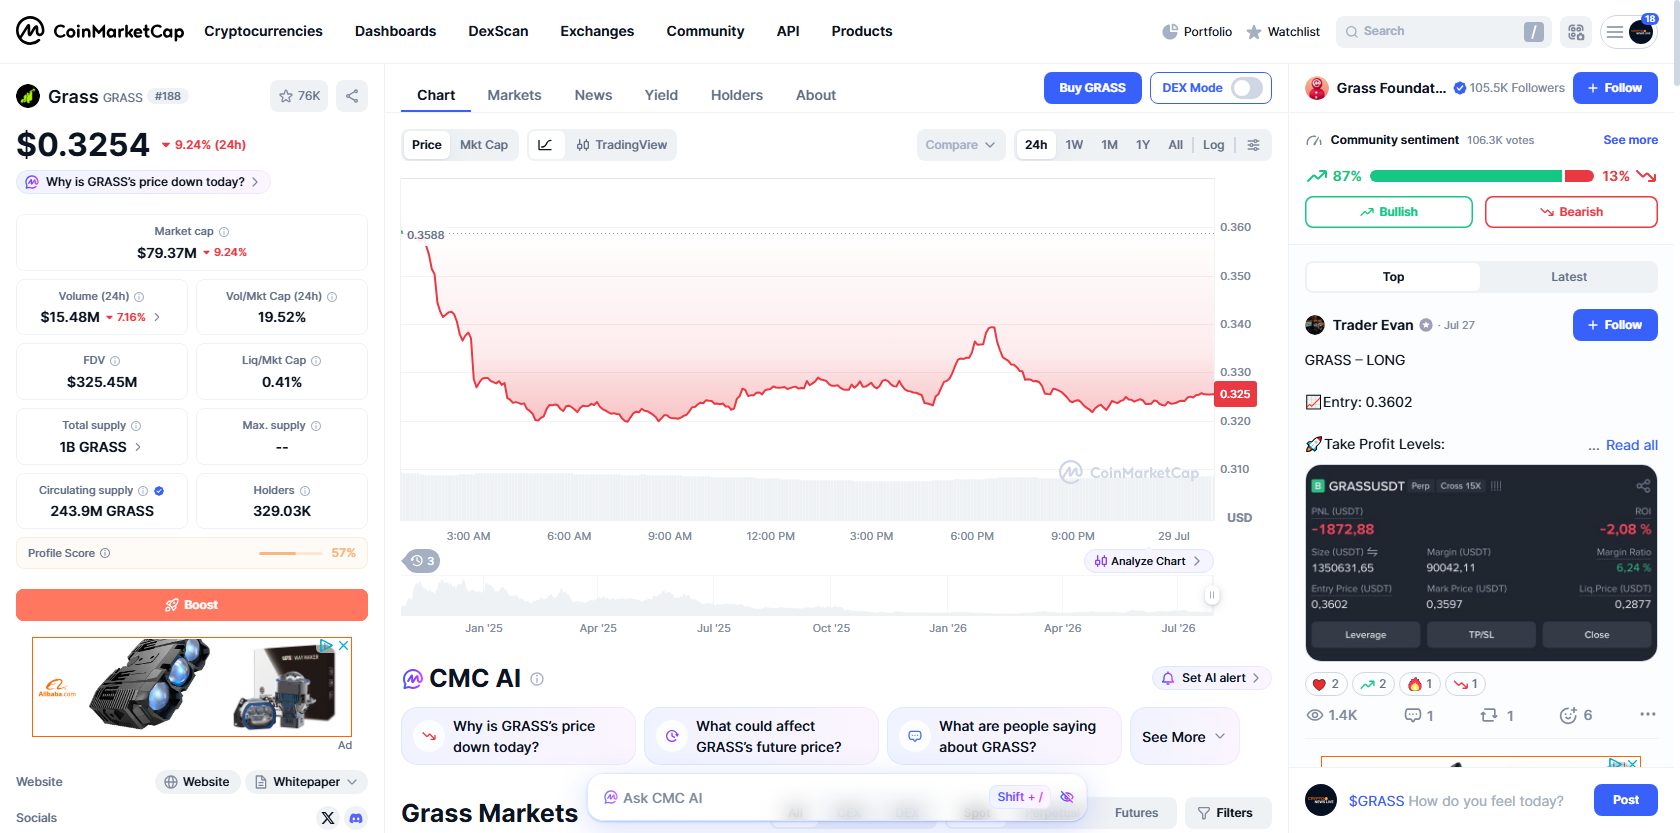Open the X (Twitter) social link
Image resolution: width=1680 pixels, height=833 pixels.
tap(328, 818)
